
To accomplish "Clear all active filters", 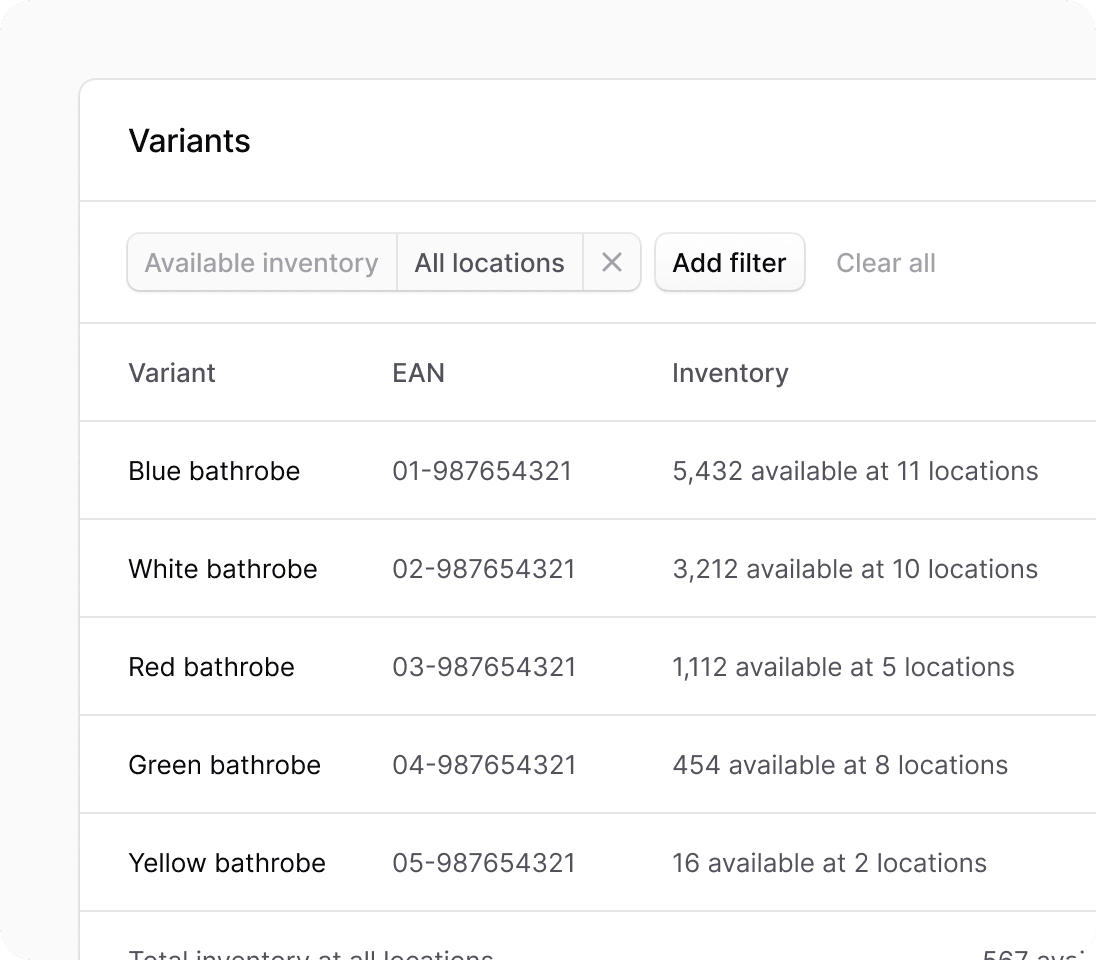I will (886, 262).
